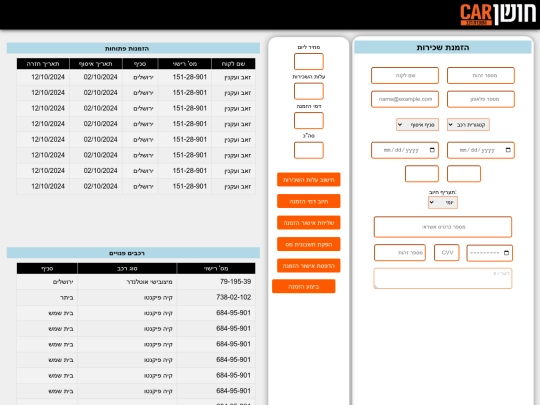This screenshot has height=405, width=540.
Task: Click the הזמנות פתוחות section heading
Action: click(127, 49)
